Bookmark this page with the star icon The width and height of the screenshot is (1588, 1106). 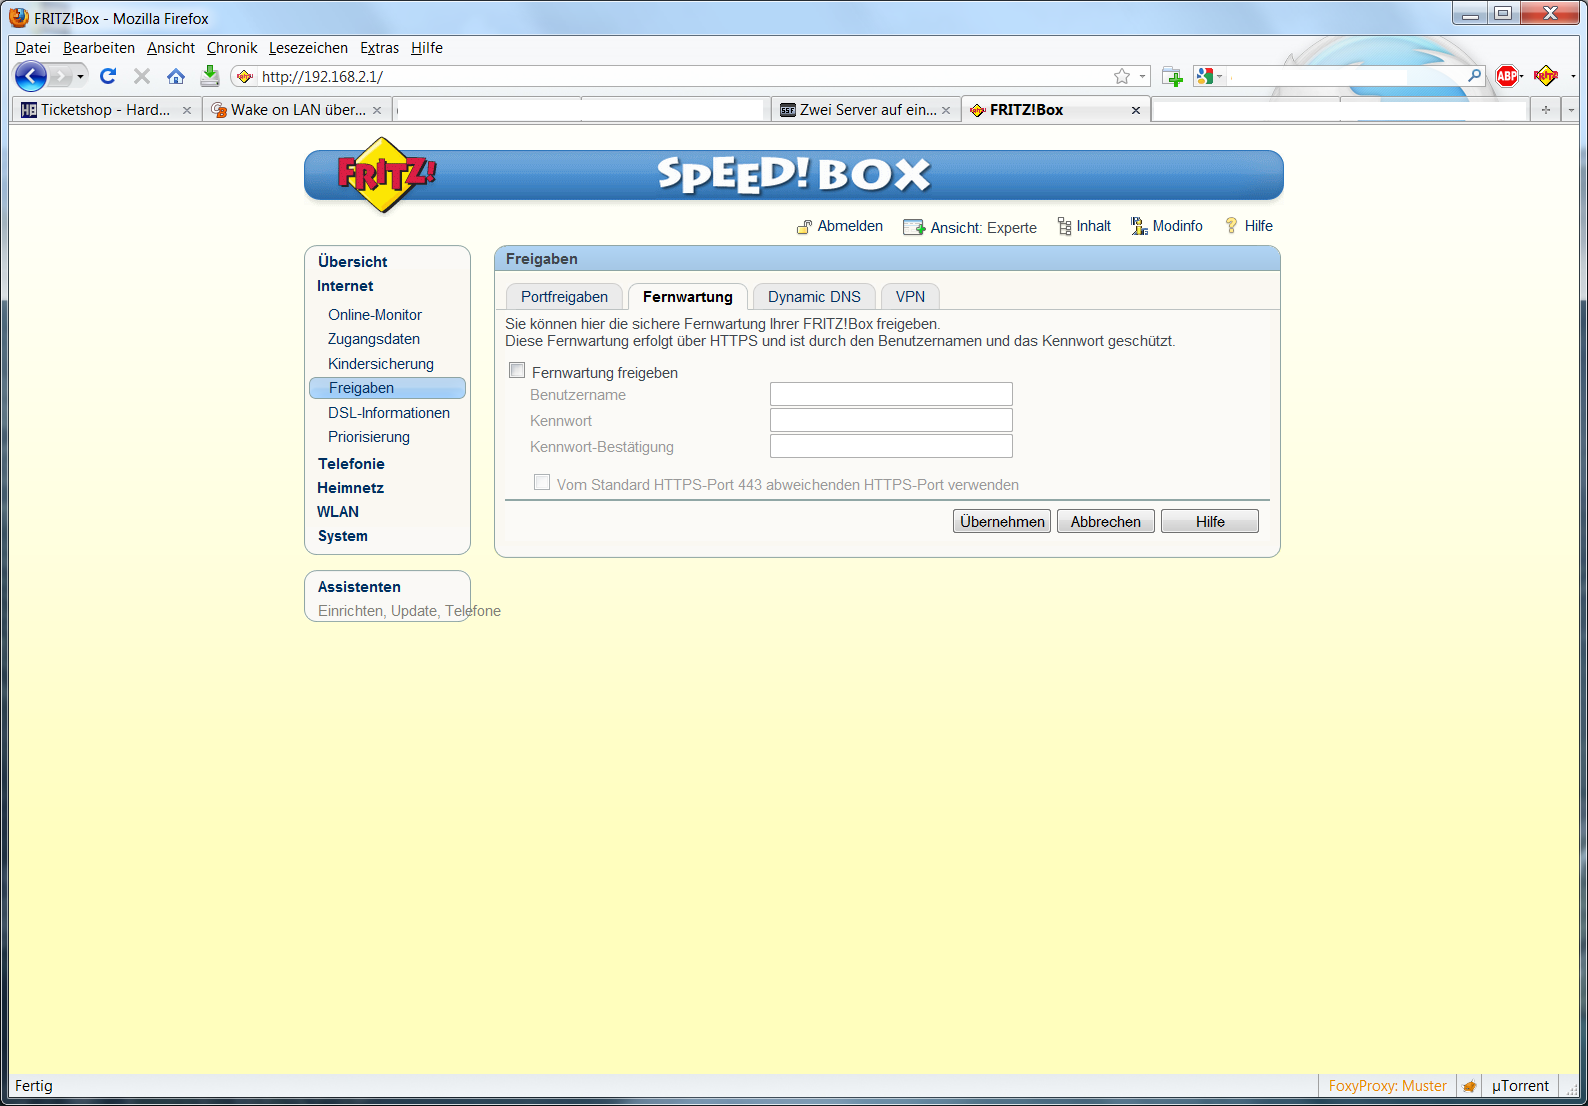(1122, 76)
